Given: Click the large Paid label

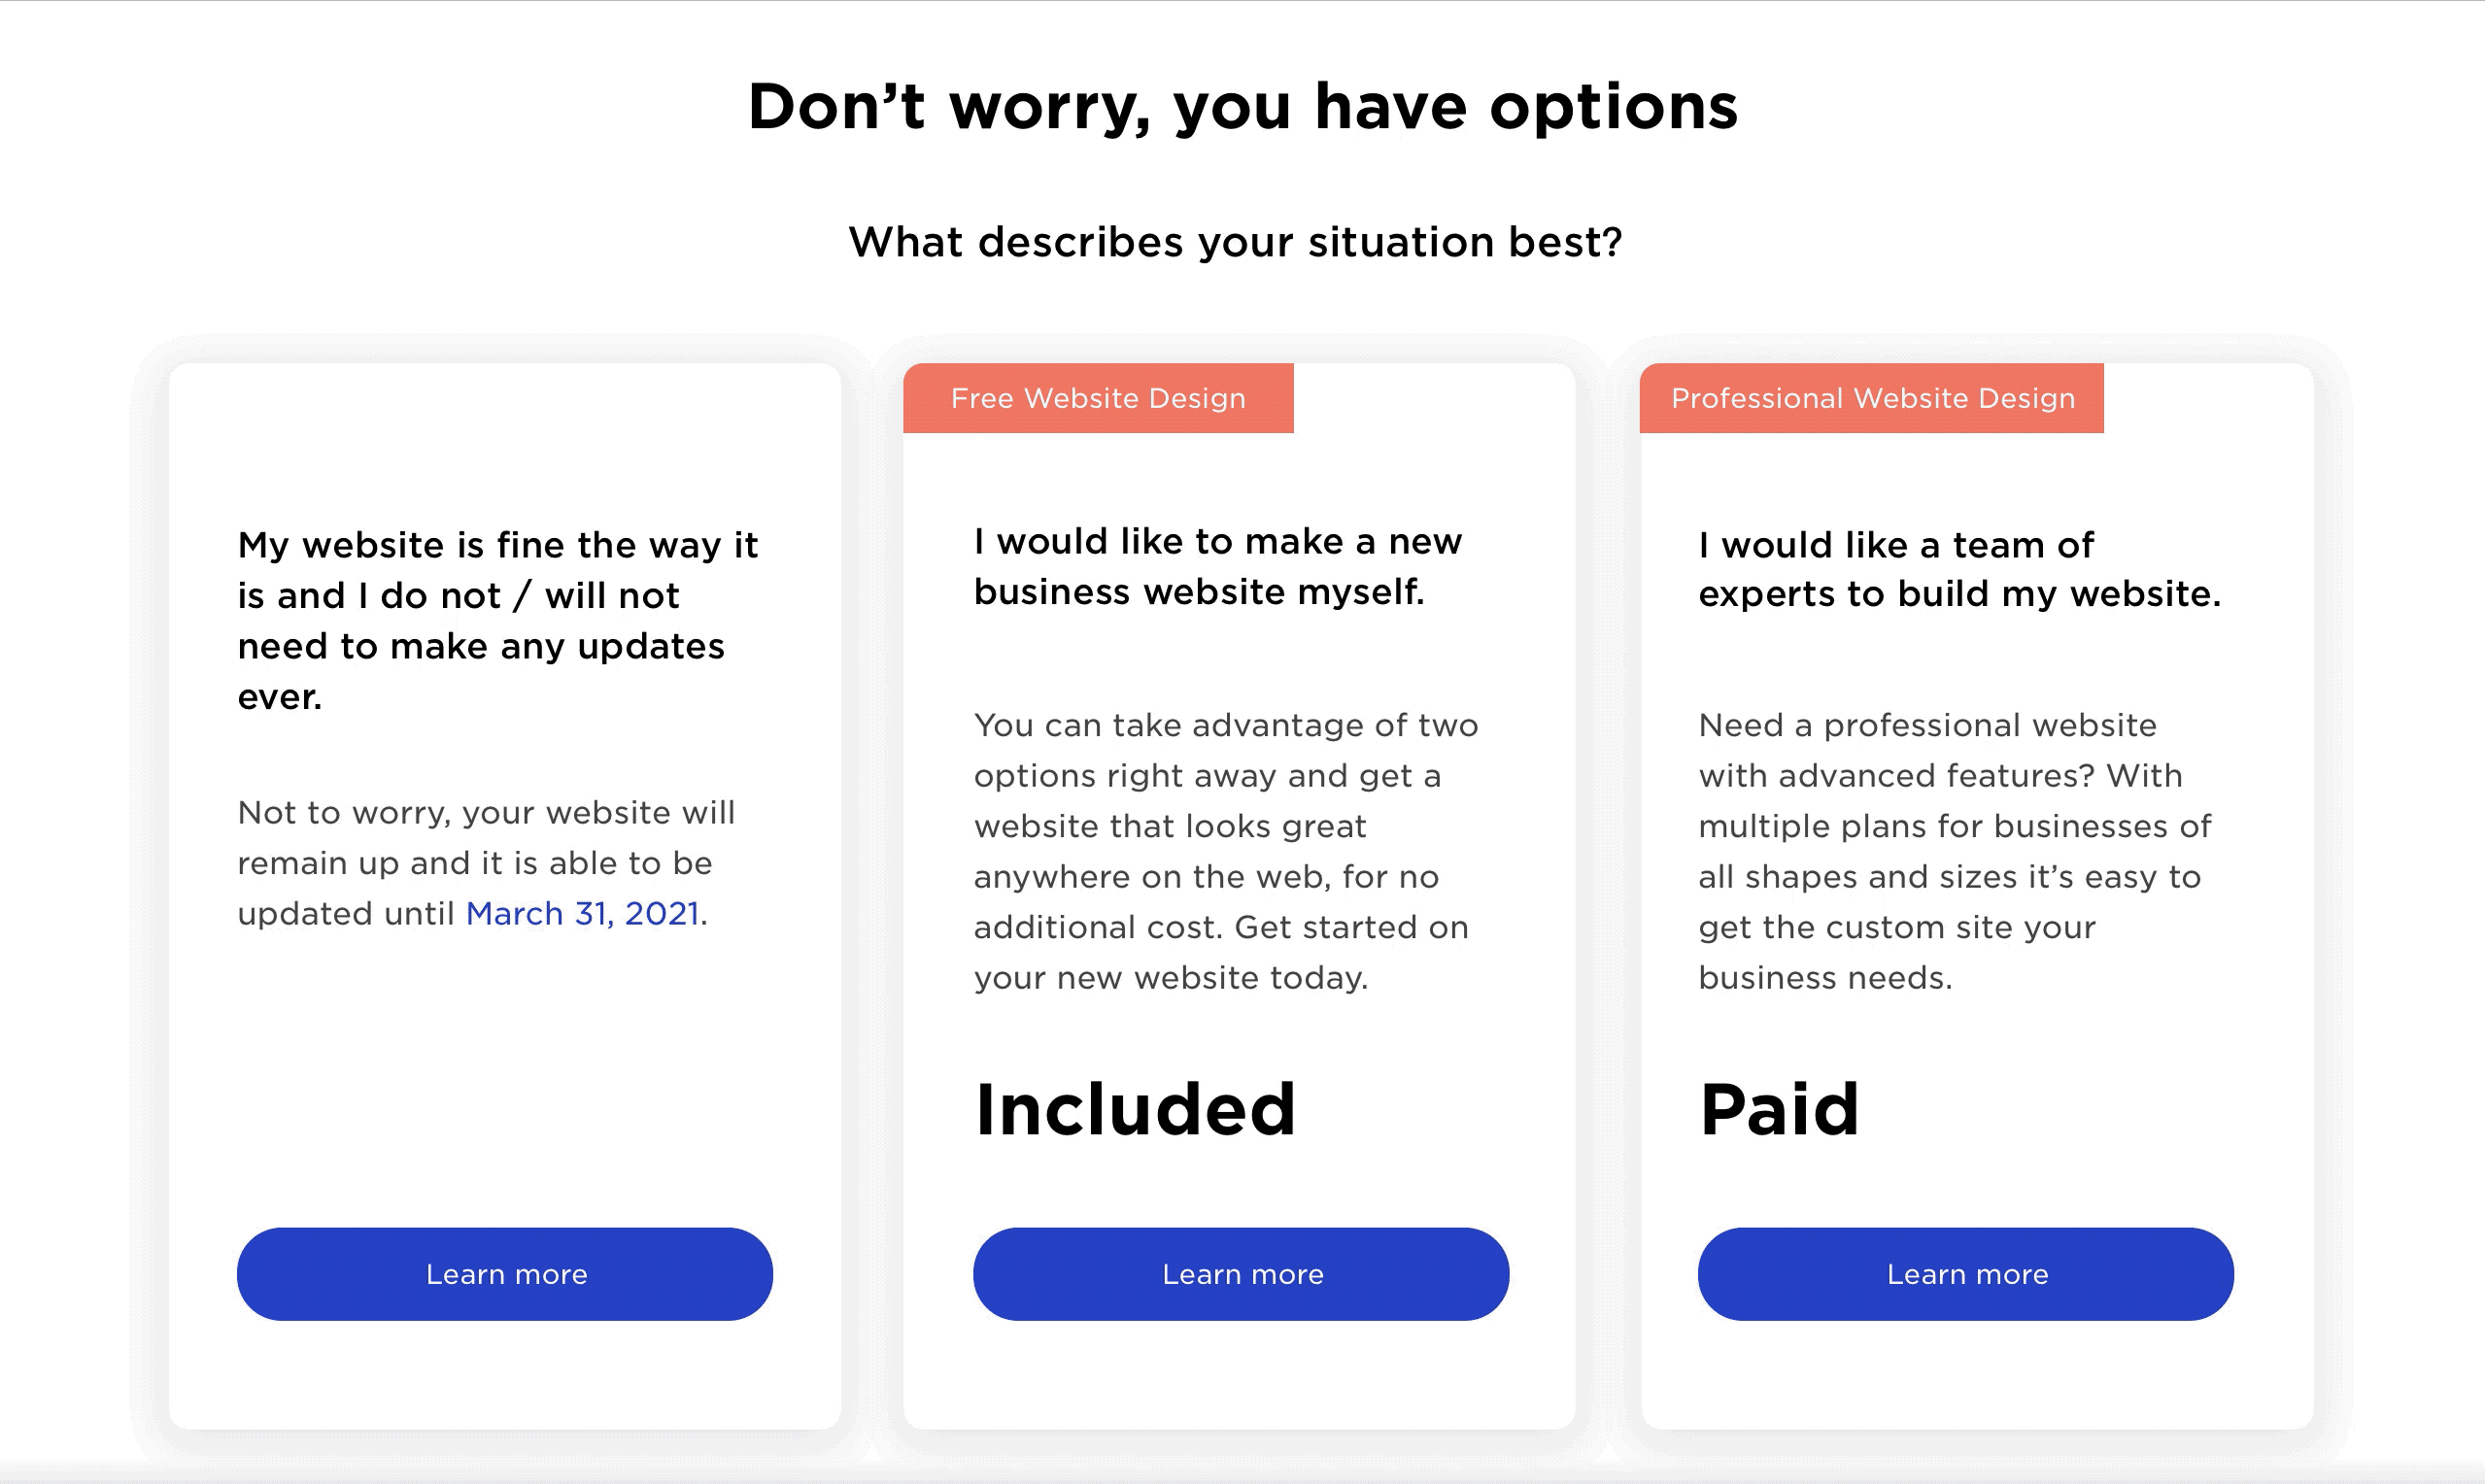Looking at the screenshot, I should click(x=1779, y=1109).
